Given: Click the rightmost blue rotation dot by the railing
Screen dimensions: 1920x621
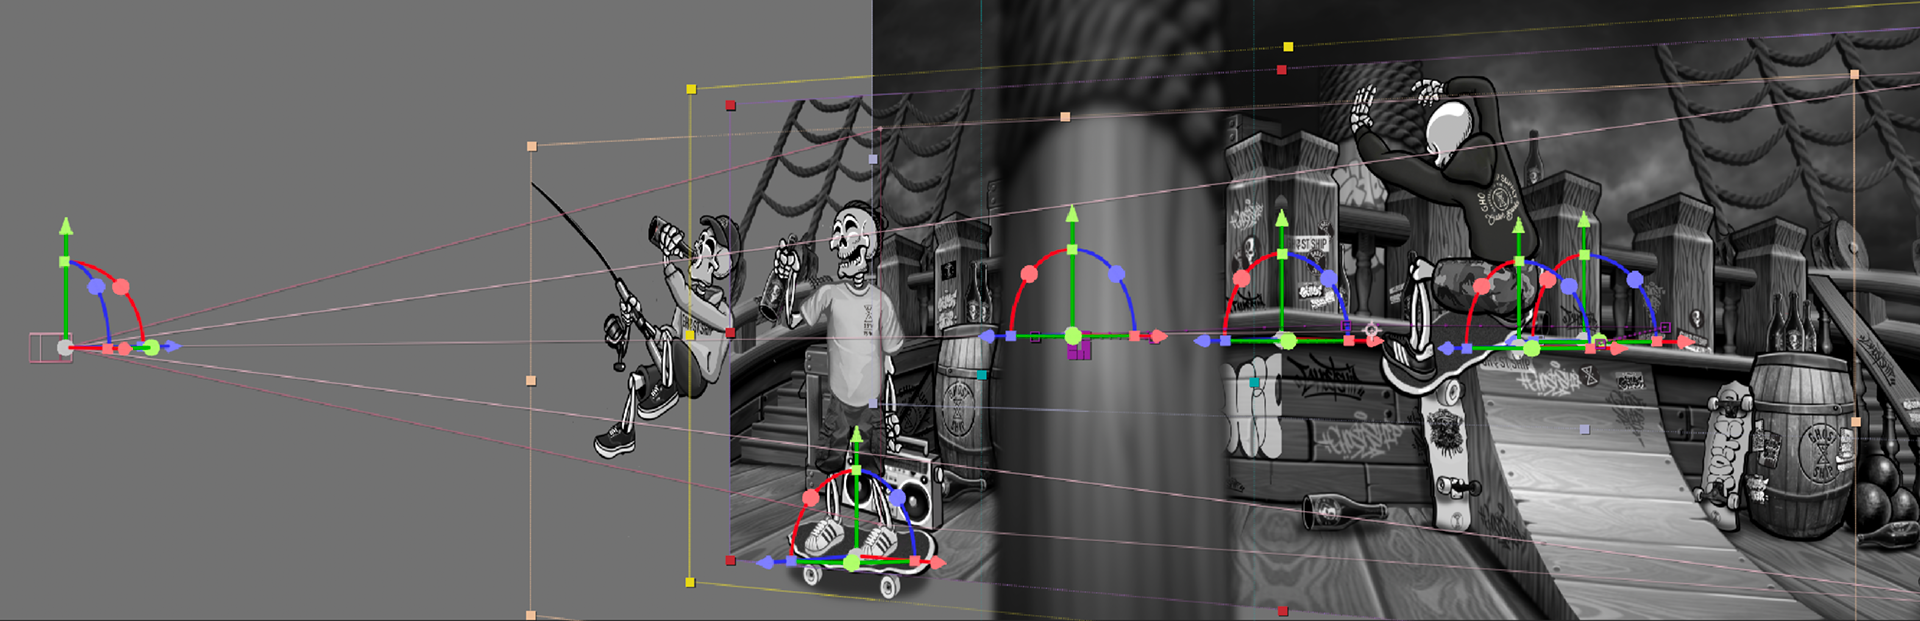Looking at the screenshot, I should 1635,280.
